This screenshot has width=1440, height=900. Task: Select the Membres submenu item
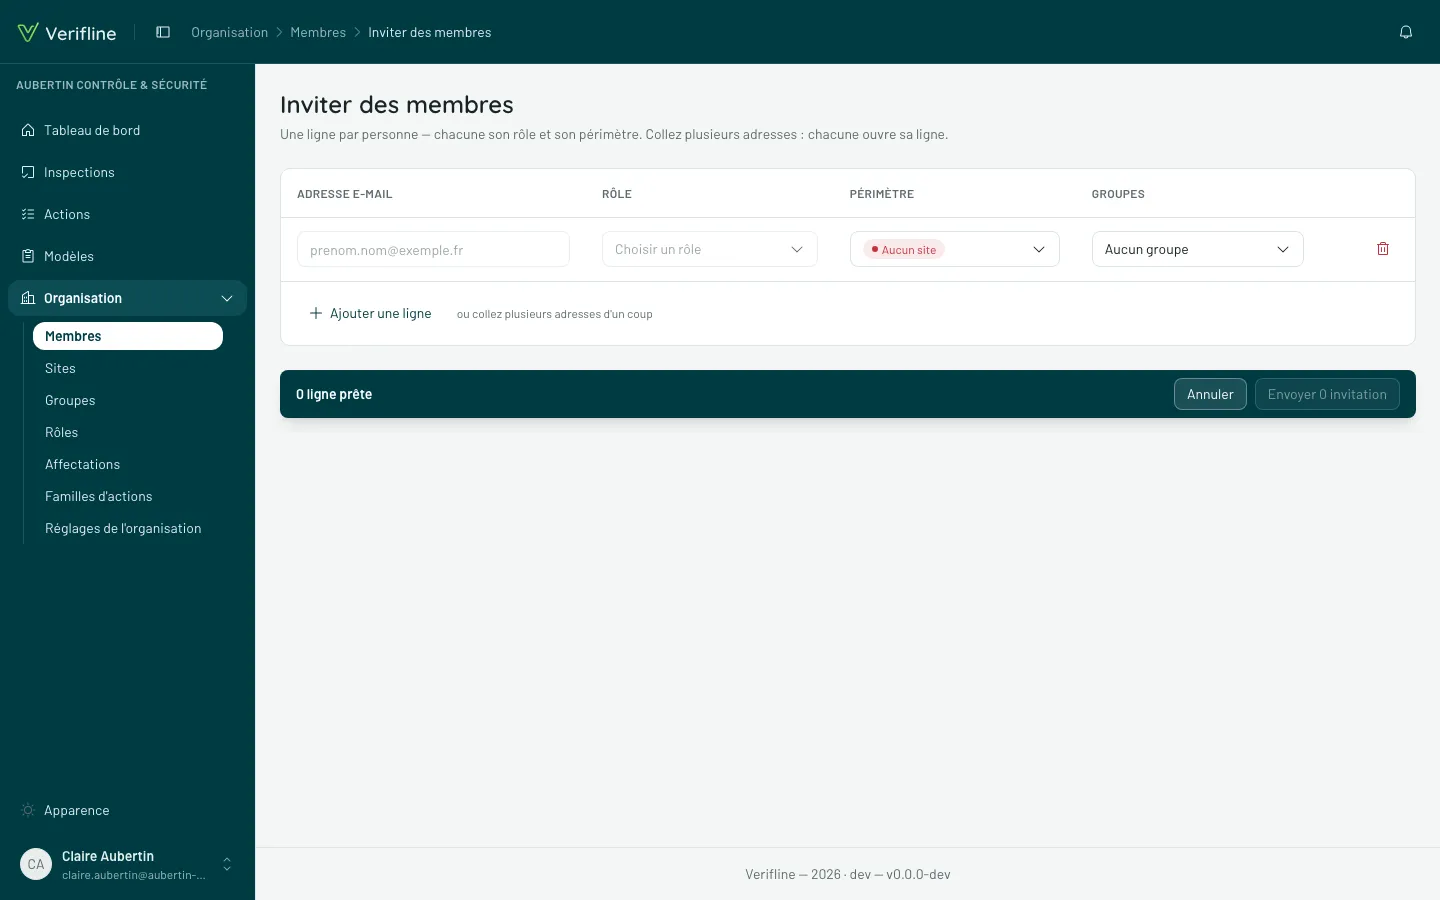point(128,336)
